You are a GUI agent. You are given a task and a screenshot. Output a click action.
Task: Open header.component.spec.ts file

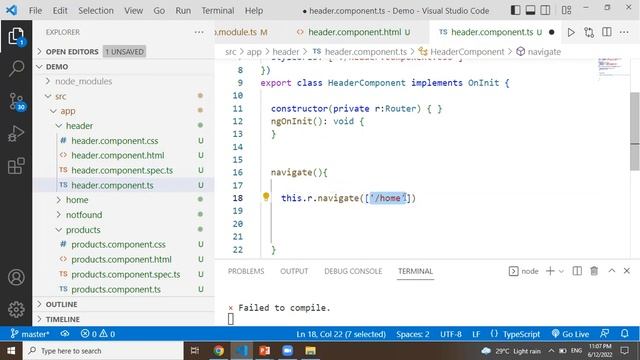(x=124, y=170)
